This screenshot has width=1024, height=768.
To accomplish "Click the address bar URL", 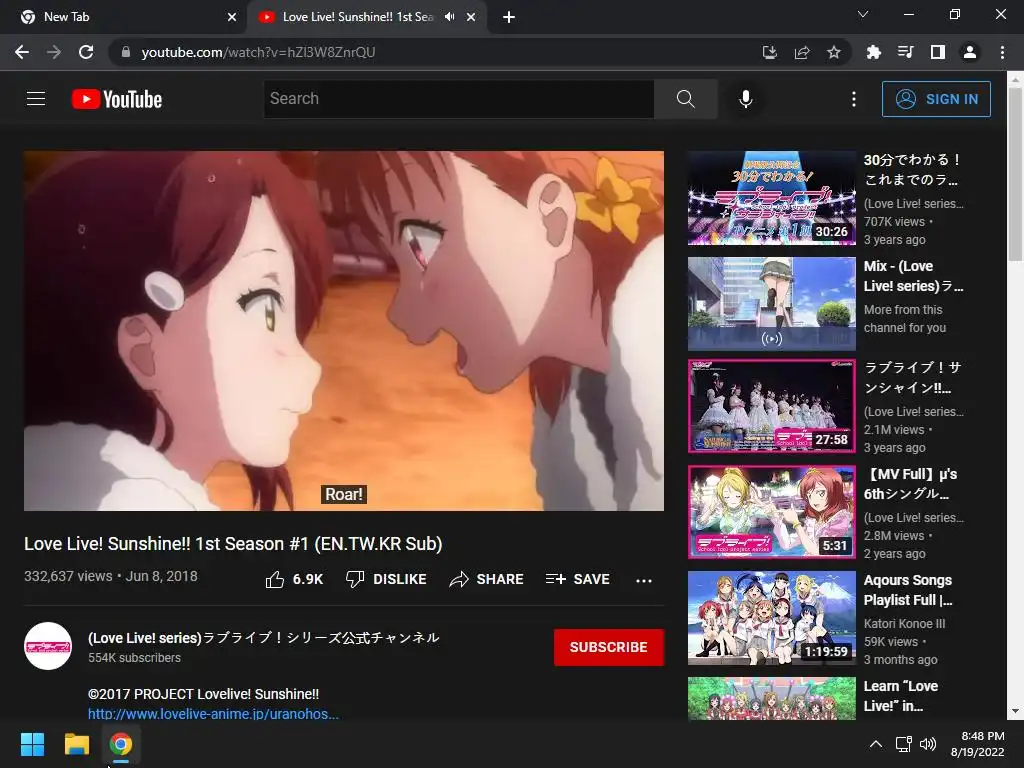I will click(258, 52).
